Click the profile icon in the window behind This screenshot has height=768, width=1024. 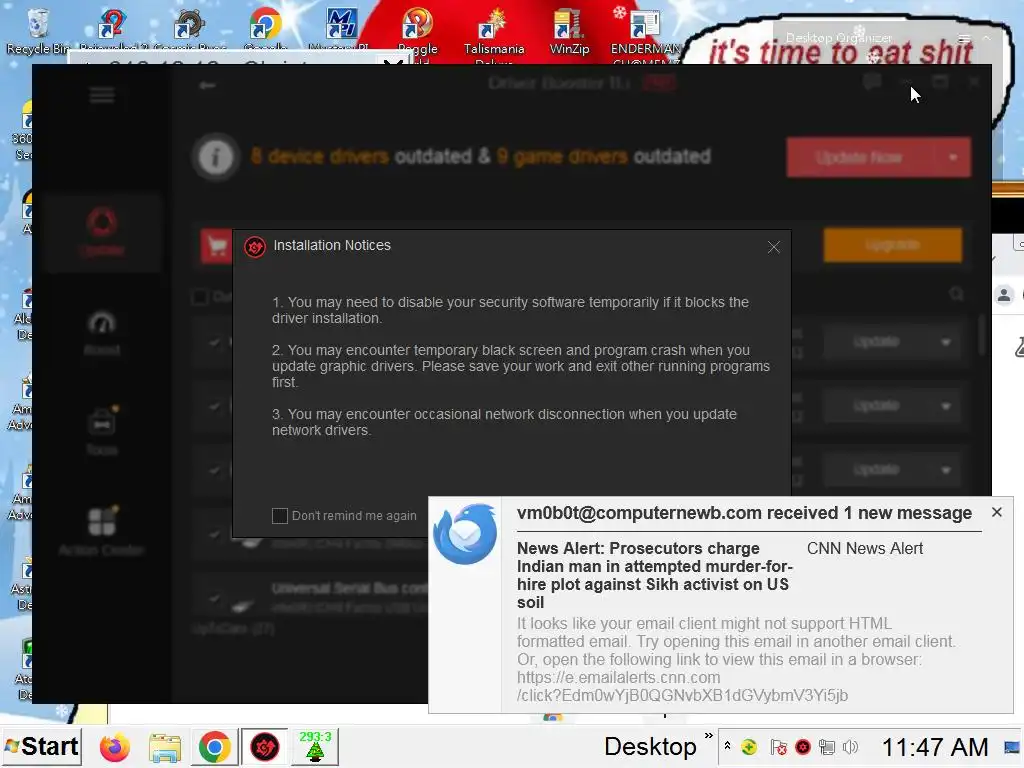(1004, 295)
